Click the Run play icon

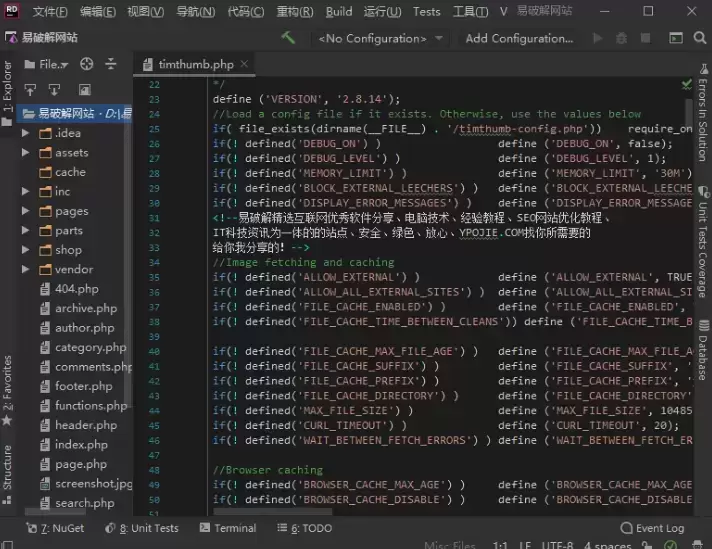pyautogui.click(x=598, y=38)
